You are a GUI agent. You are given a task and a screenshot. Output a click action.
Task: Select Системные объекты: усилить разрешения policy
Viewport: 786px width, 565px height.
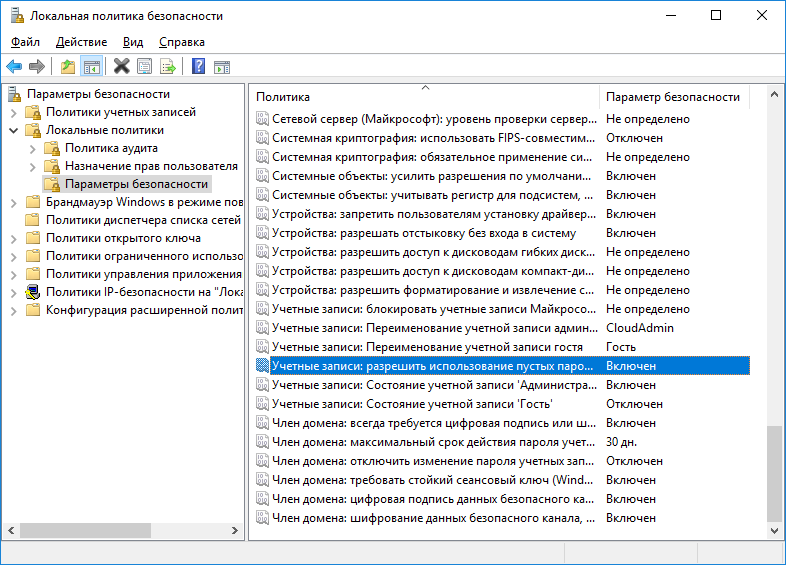[x=502, y=176]
